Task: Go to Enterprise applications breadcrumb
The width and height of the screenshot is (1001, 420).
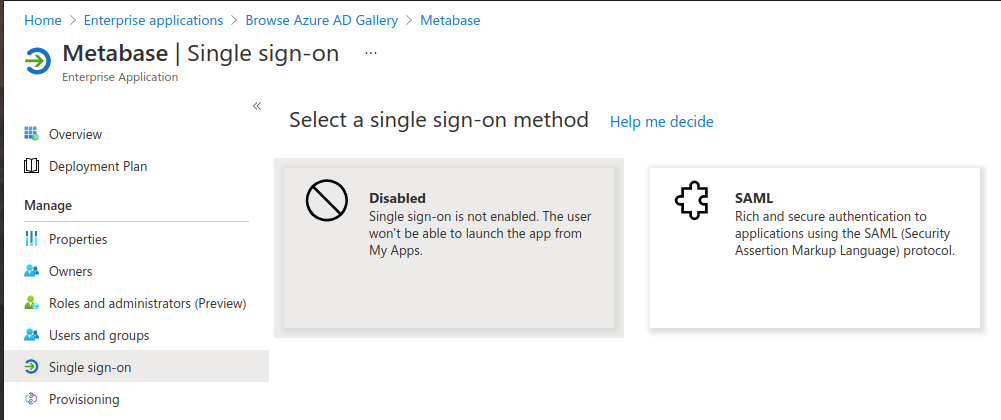Action: [154, 20]
